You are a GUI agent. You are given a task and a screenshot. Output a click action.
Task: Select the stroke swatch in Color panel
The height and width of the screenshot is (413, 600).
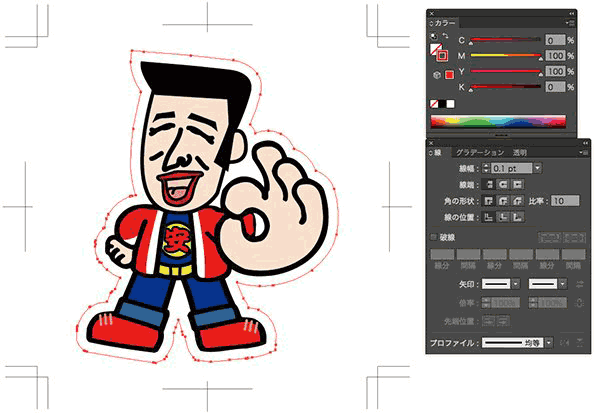click(441, 53)
